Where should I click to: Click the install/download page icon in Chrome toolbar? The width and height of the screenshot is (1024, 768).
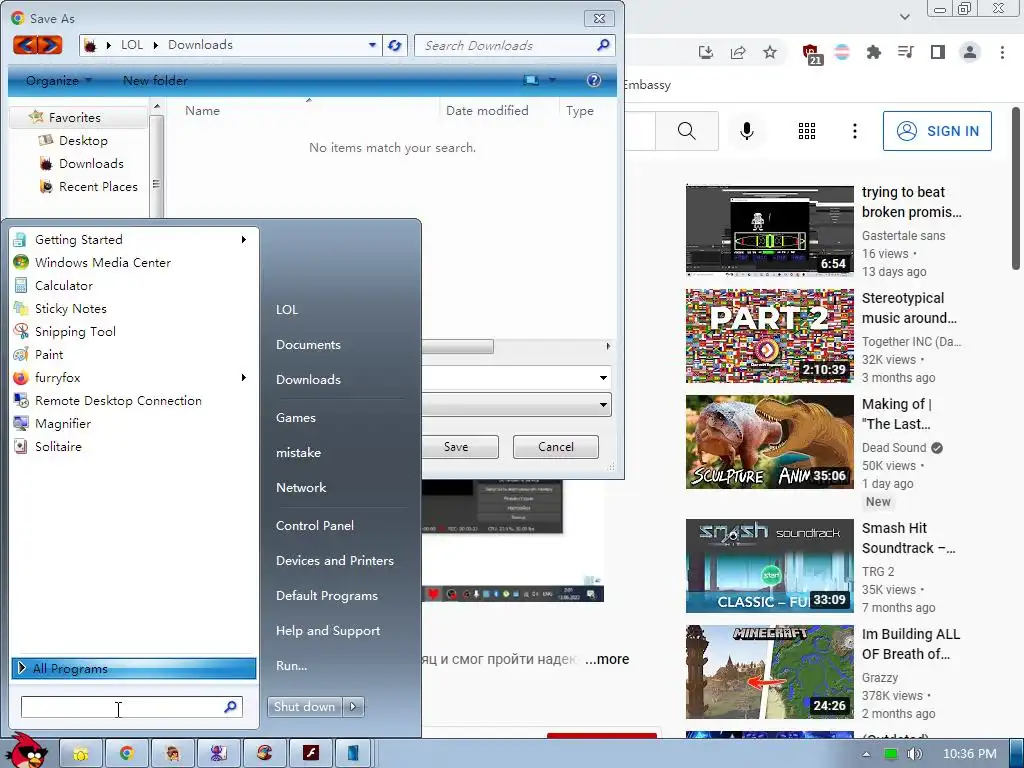[x=706, y=52]
